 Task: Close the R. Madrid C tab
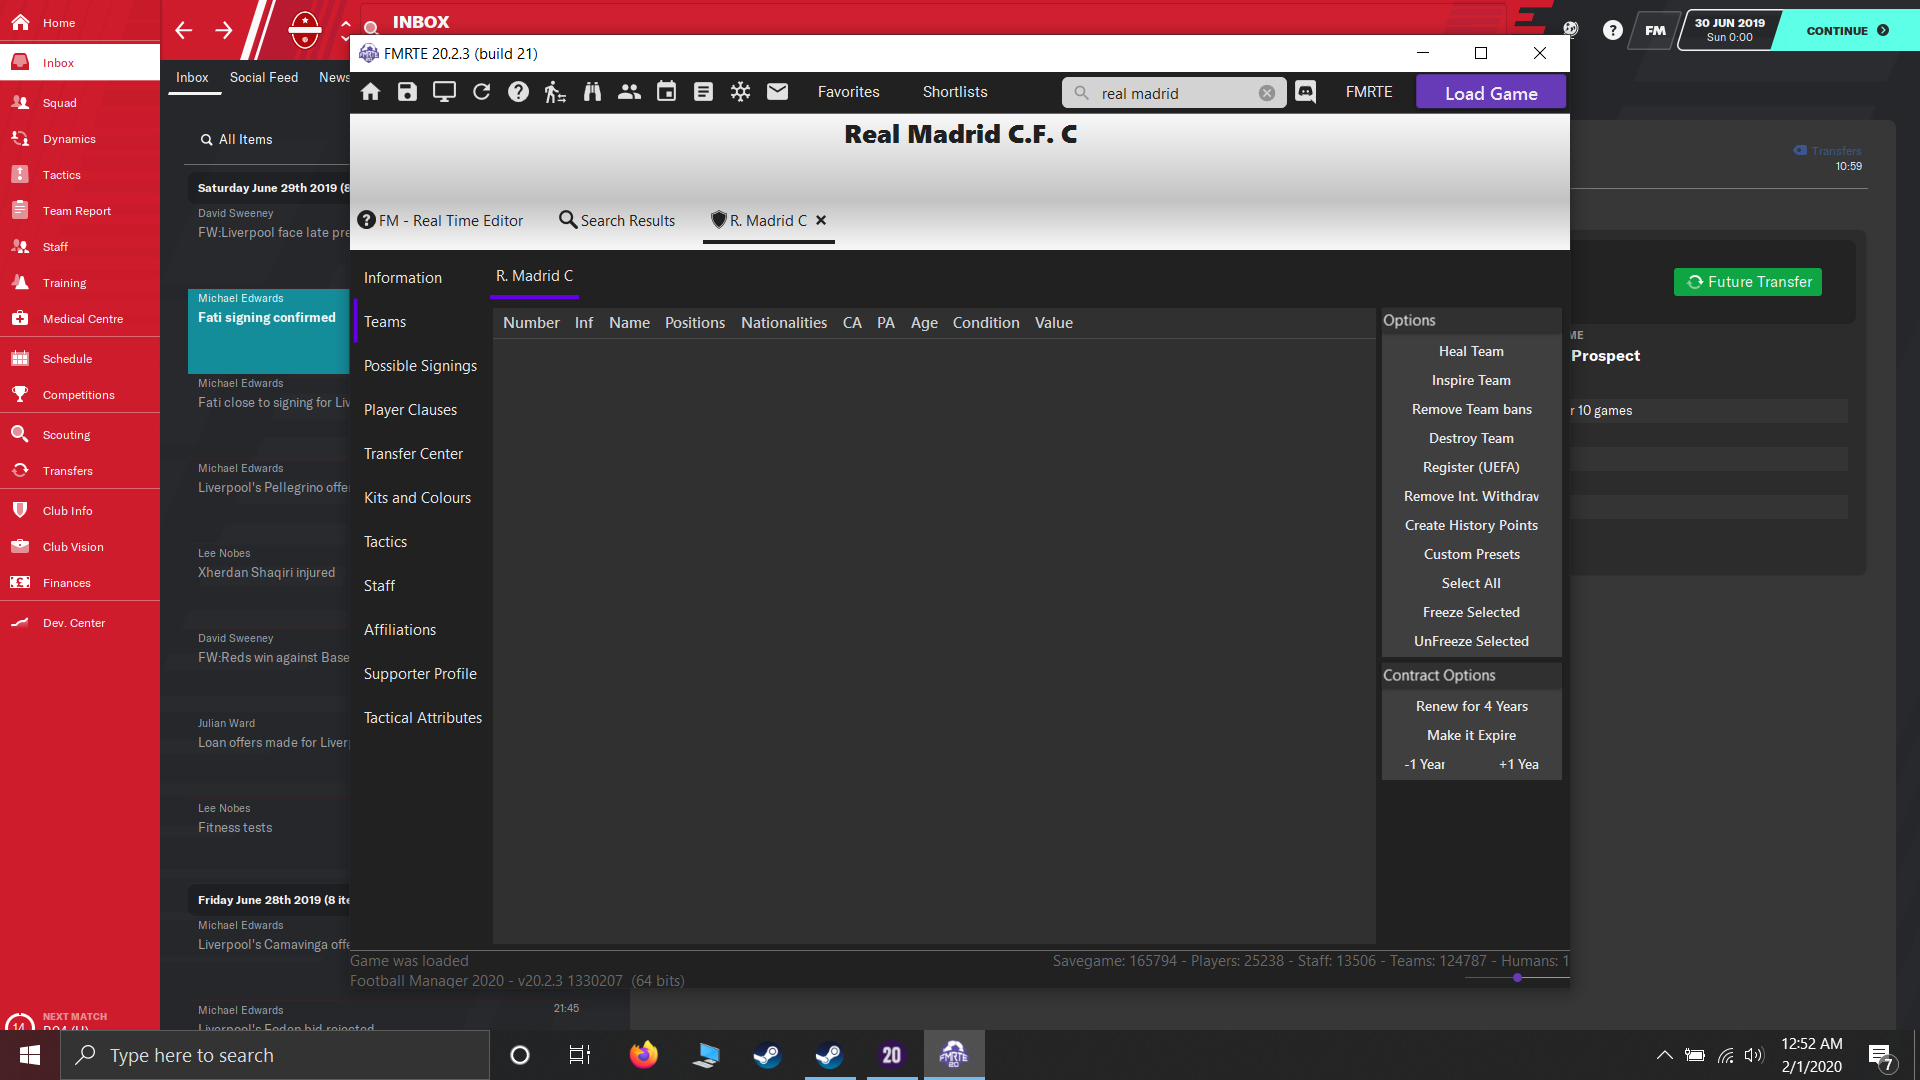(821, 220)
